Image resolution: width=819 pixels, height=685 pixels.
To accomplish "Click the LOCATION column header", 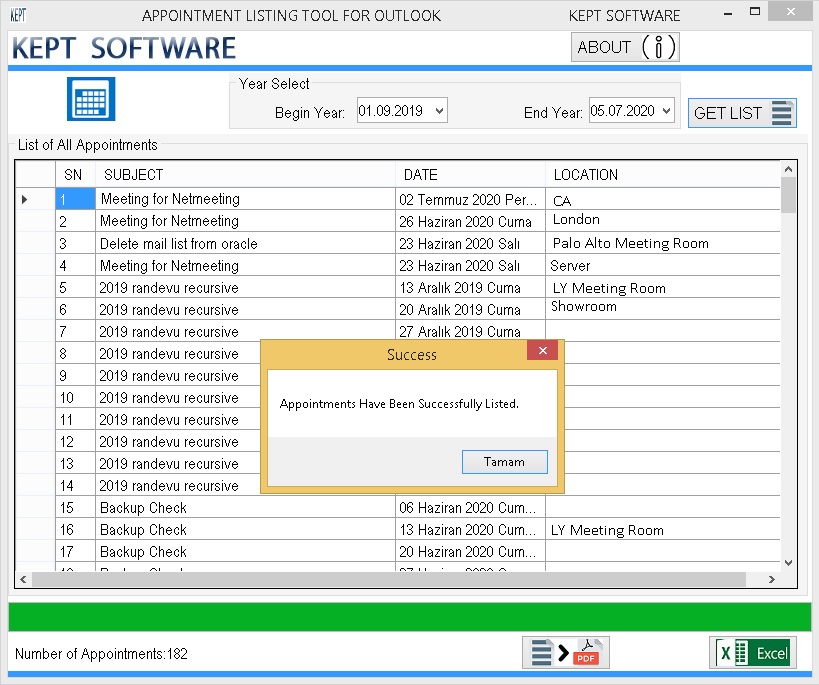I will tap(663, 175).
